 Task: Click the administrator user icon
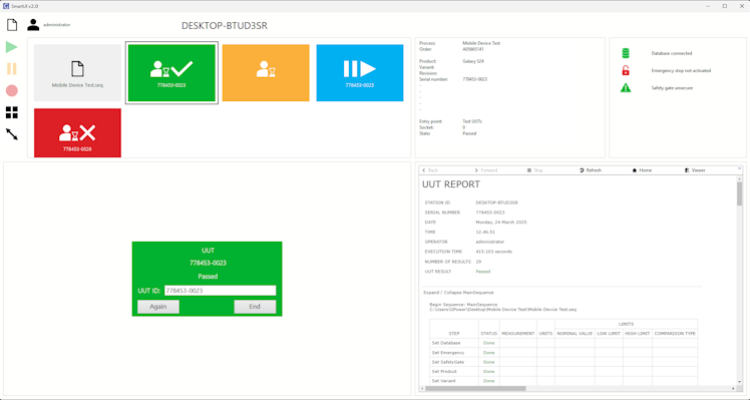pyautogui.click(x=33, y=24)
